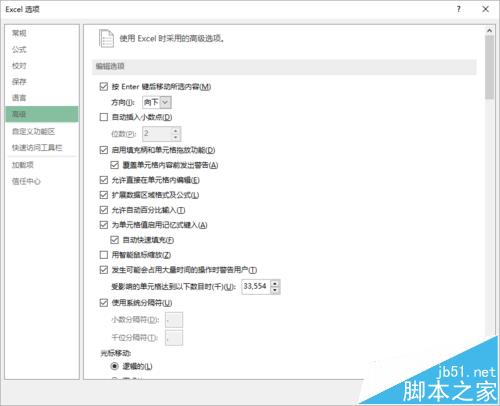Decrease the affected cells count spinner

[275, 290]
